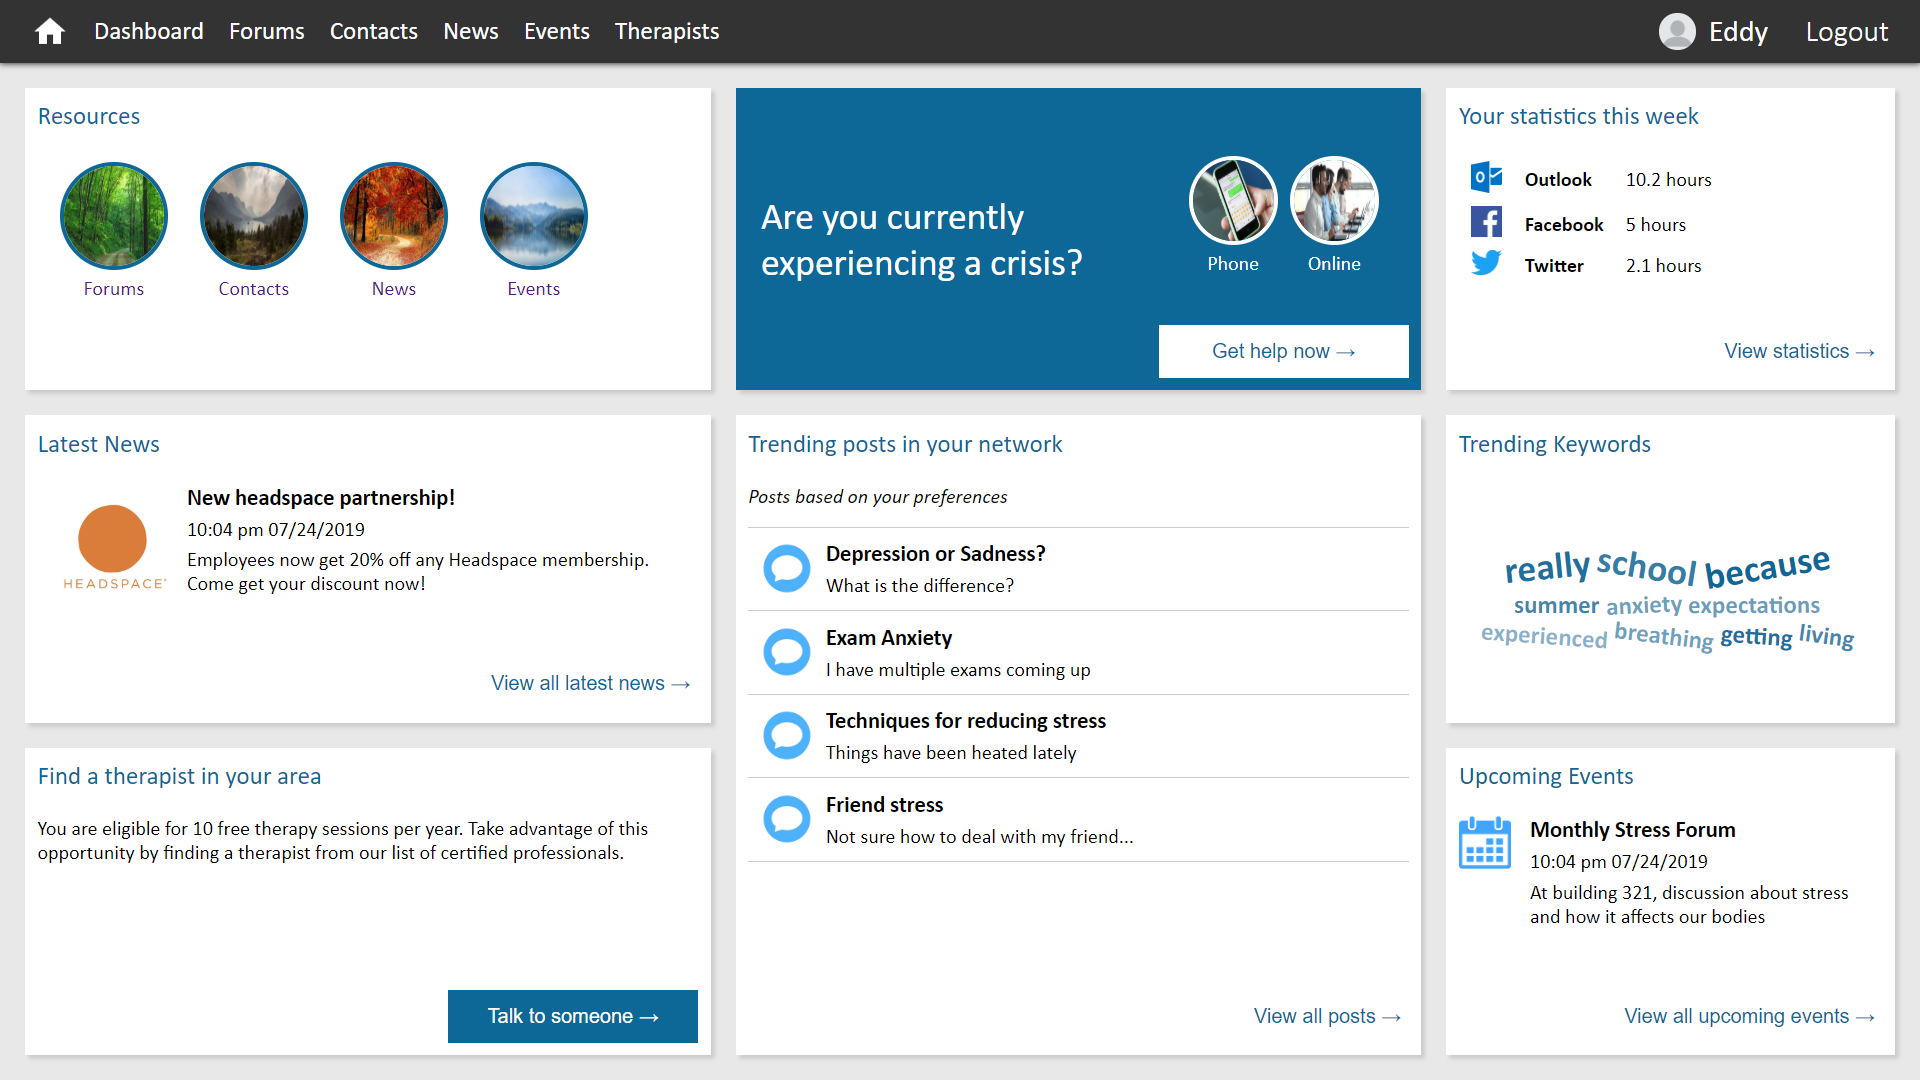Screen dimensions: 1920x1080
Task: View all latest news link
Action: pos(591,683)
